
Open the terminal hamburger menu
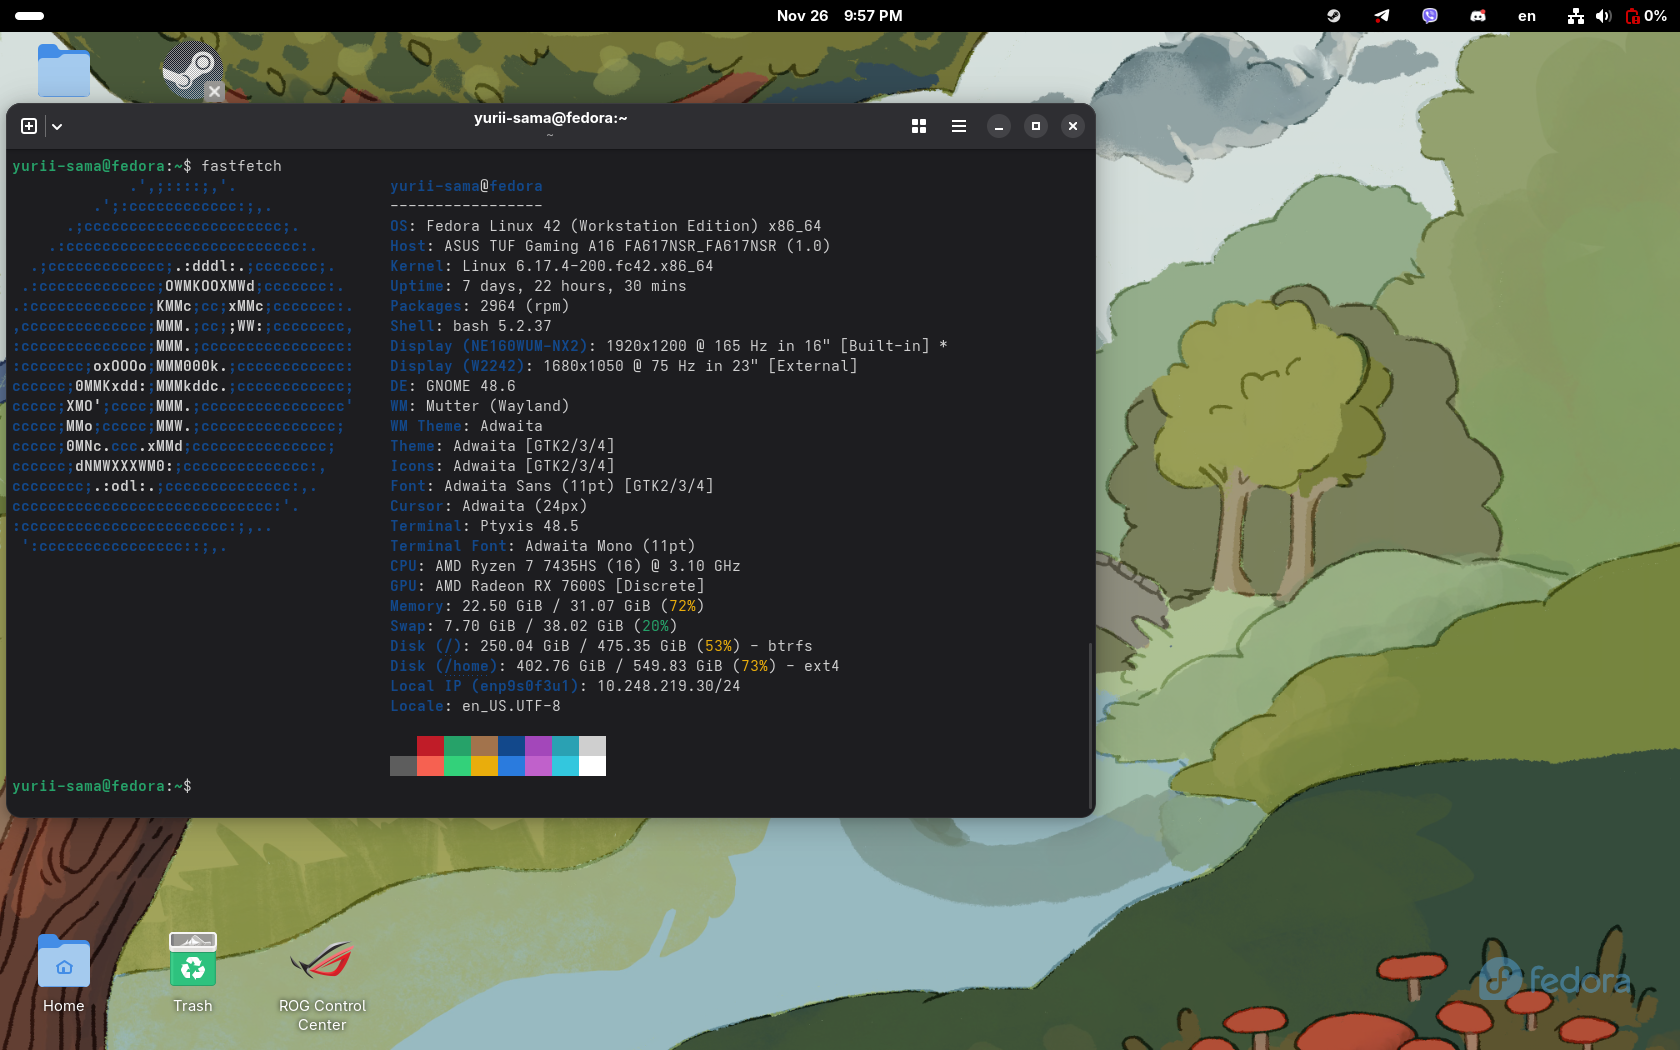pos(959,126)
